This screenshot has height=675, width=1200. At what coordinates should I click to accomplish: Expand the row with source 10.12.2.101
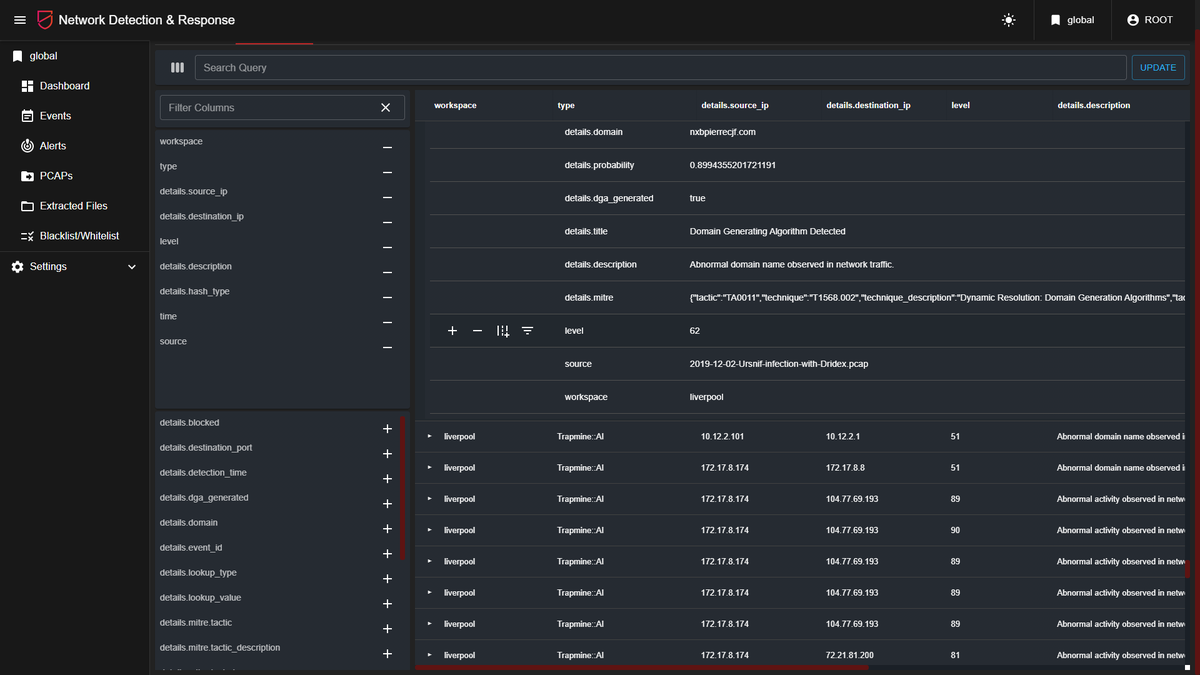pos(430,436)
